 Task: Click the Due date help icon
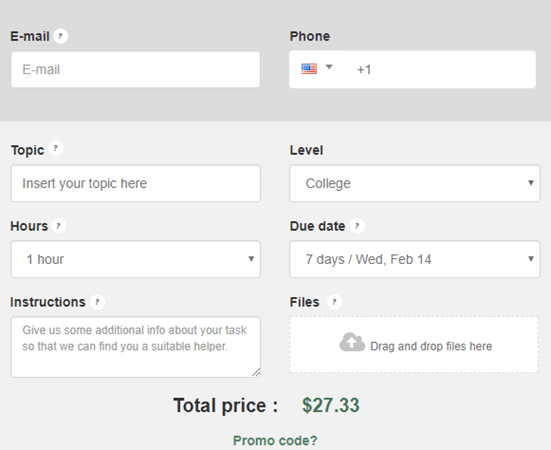[357, 226]
